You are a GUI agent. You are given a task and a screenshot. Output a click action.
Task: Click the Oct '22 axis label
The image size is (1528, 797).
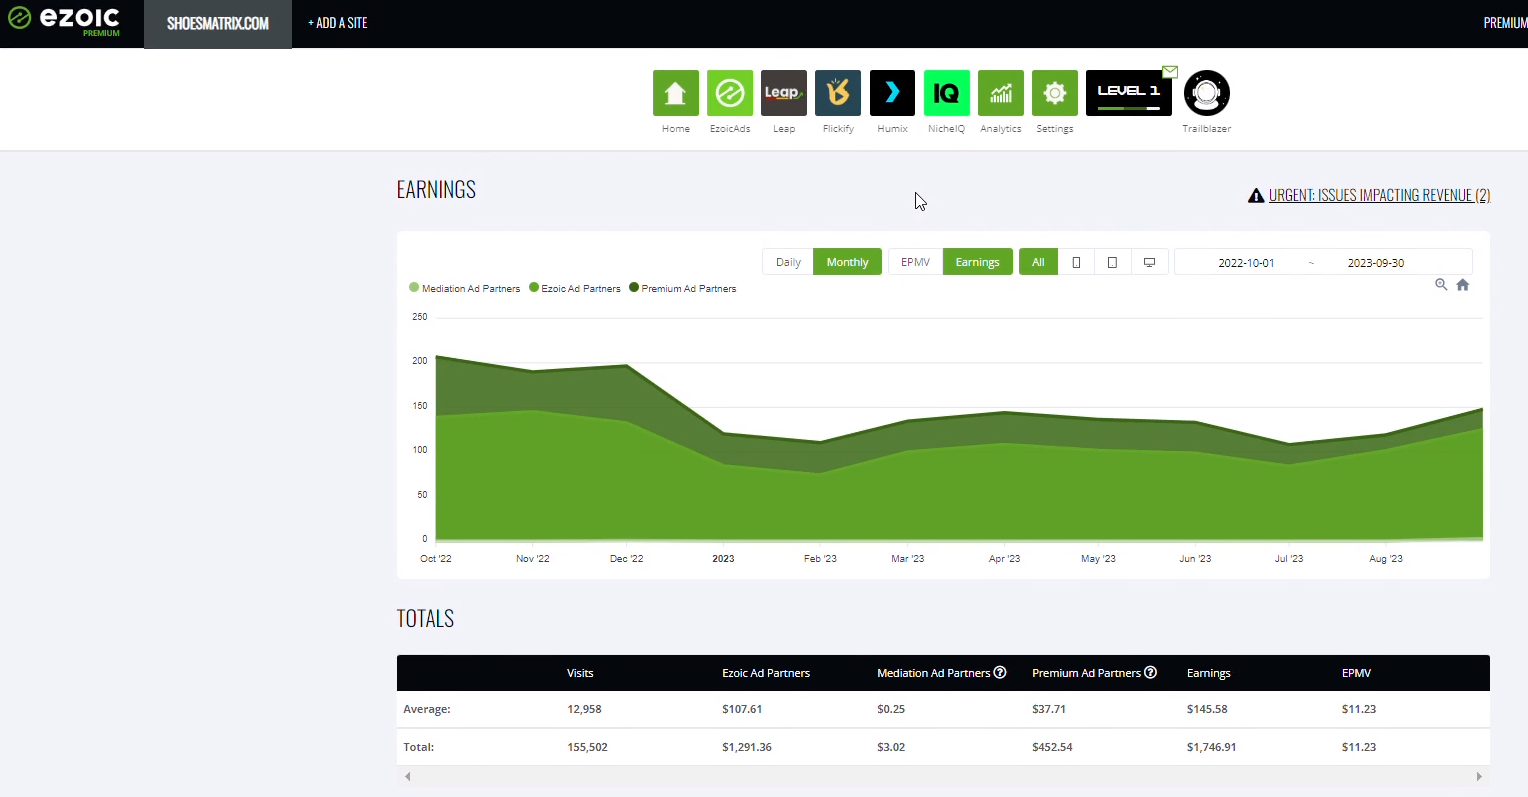(x=436, y=559)
